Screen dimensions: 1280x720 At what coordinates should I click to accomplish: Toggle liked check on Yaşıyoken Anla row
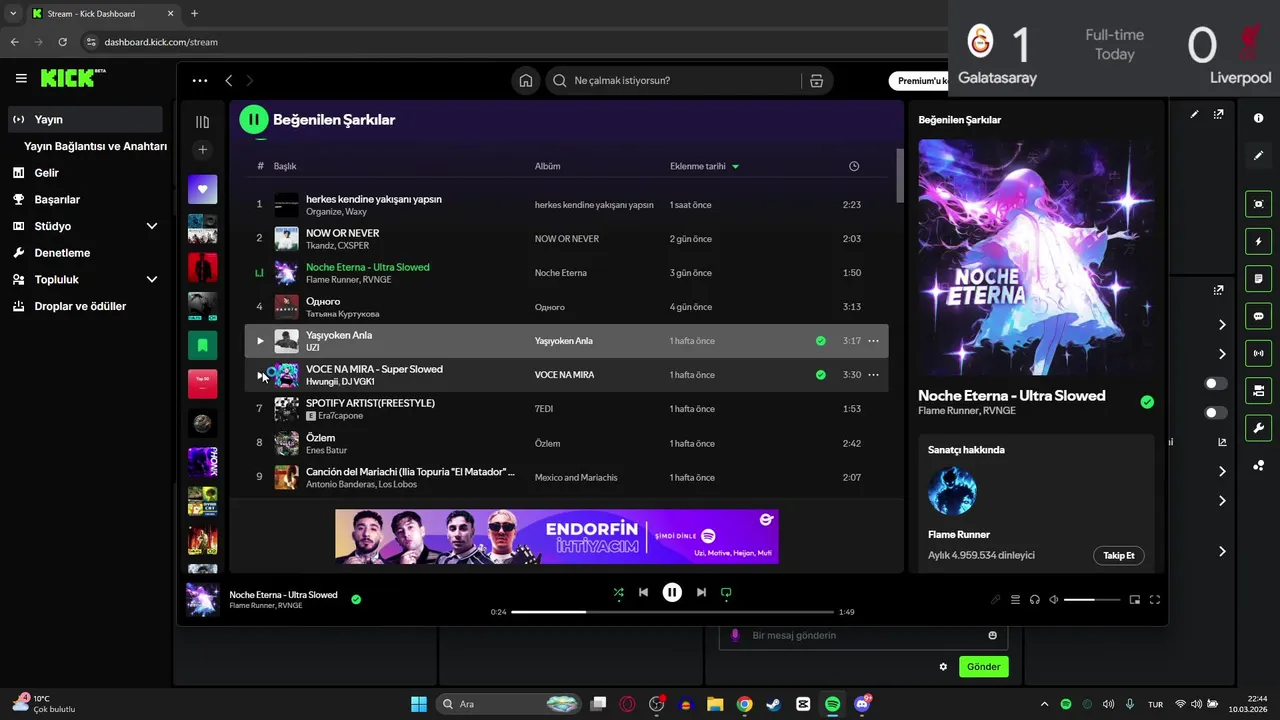click(820, 341)
